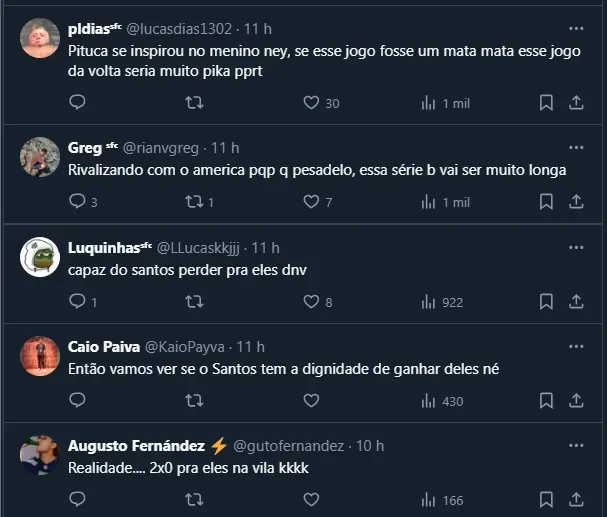Open Augusto Fernández profile name
Screen dimensions: 607x517
[136, 445]
